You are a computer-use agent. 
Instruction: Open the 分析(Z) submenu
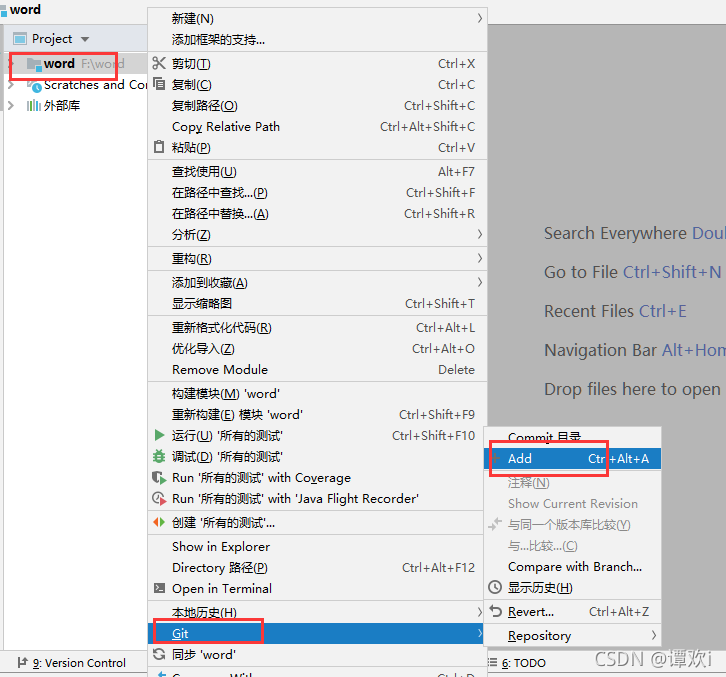(x=317, y=234)
